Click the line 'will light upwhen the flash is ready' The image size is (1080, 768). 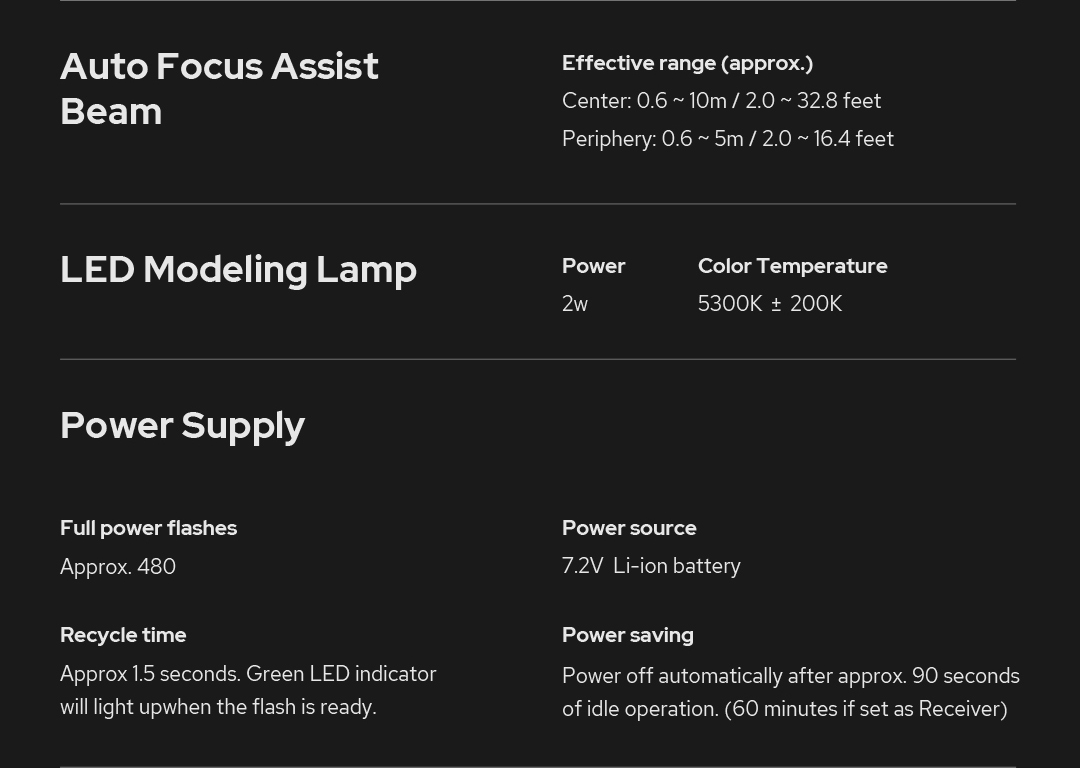(218, 707)
